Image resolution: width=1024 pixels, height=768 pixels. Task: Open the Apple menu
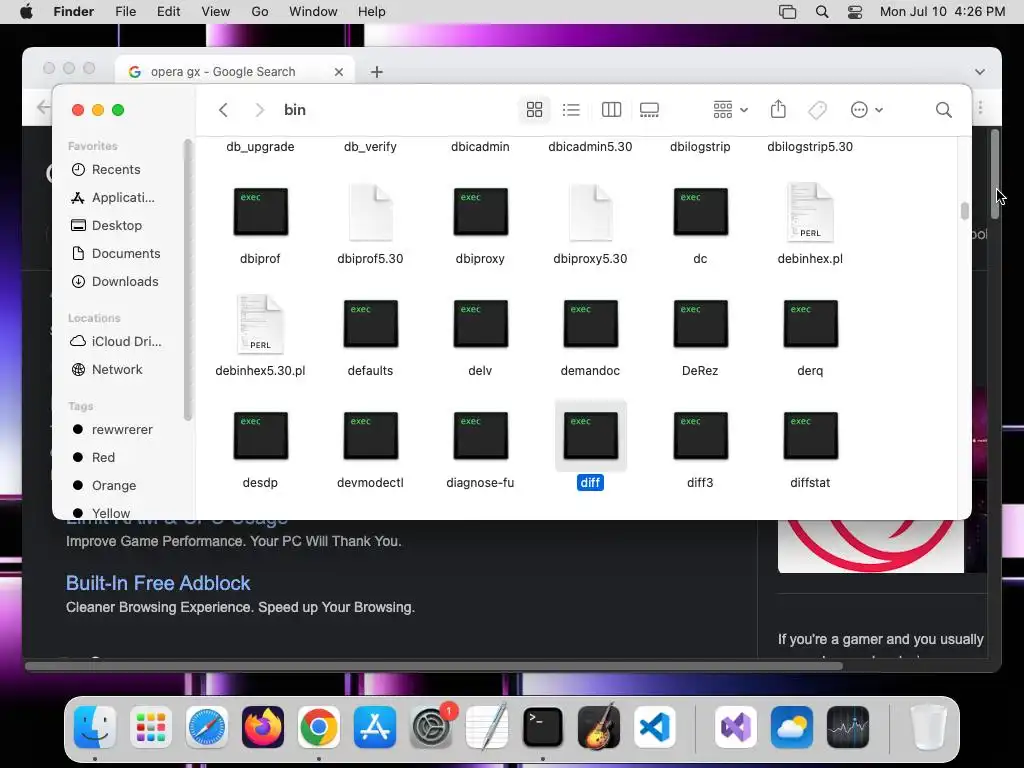click(x=26, y=12)
